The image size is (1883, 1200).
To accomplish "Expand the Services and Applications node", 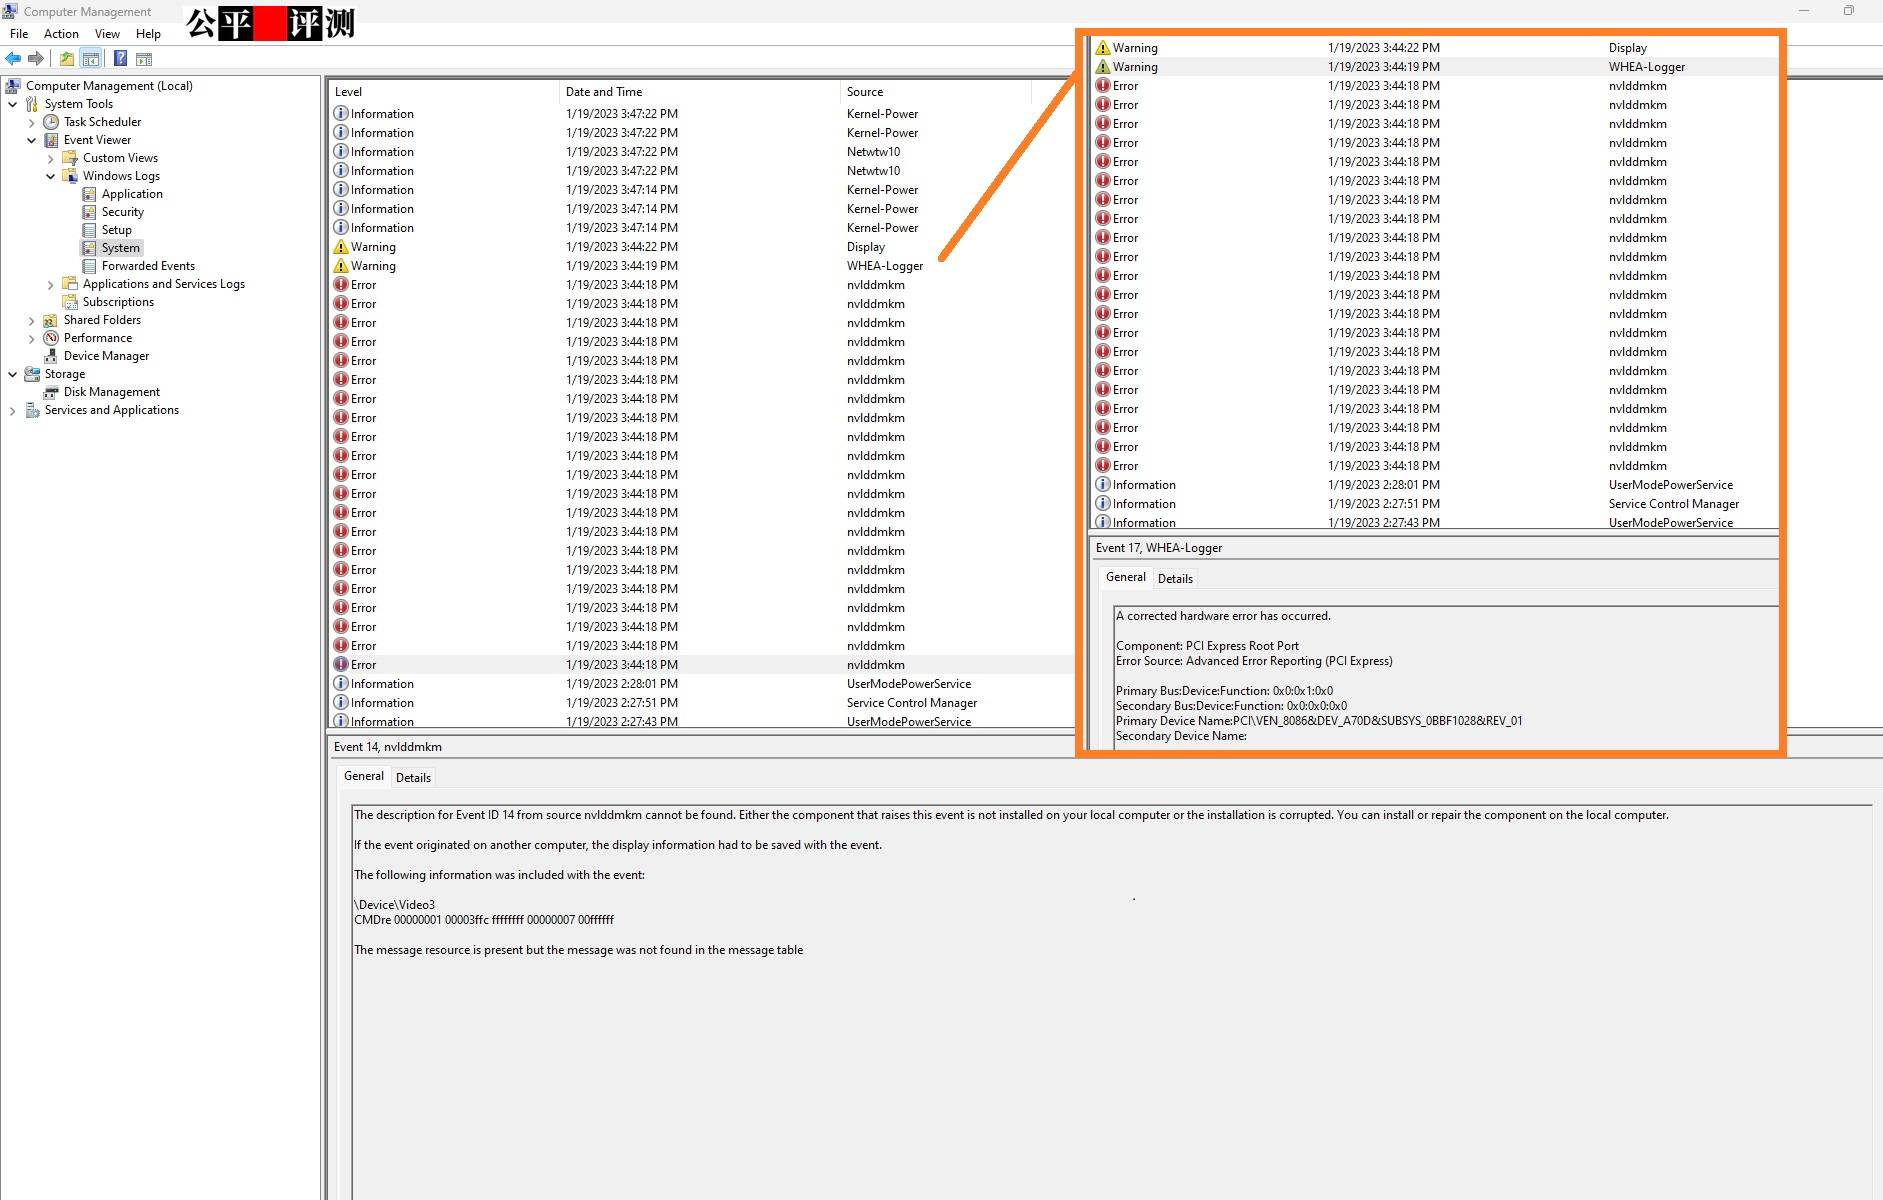I will point(13,410).
